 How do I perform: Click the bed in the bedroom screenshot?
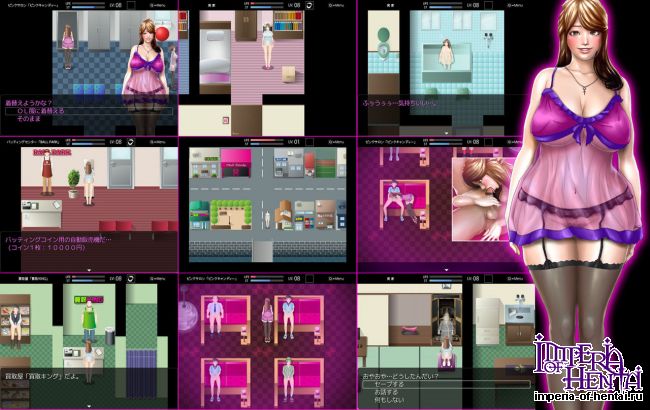point(215,57)
